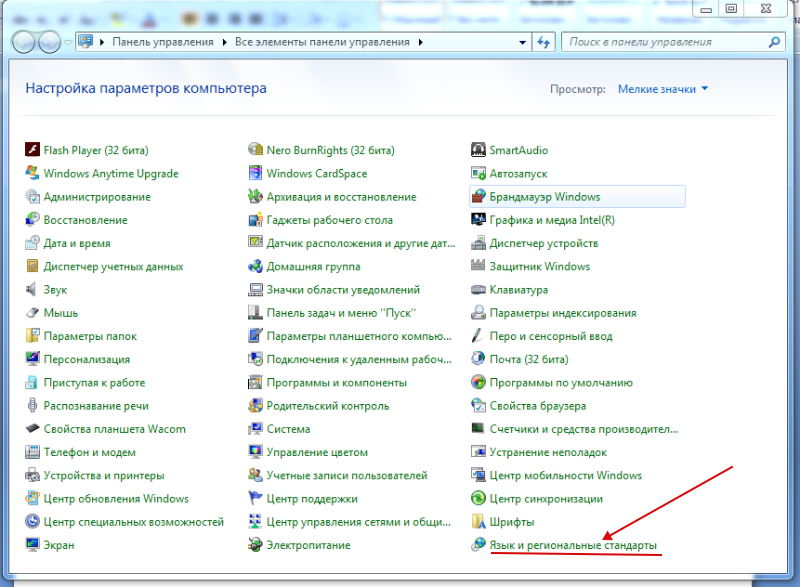Open the Брандмауэр Windows icon

(478, 196)
